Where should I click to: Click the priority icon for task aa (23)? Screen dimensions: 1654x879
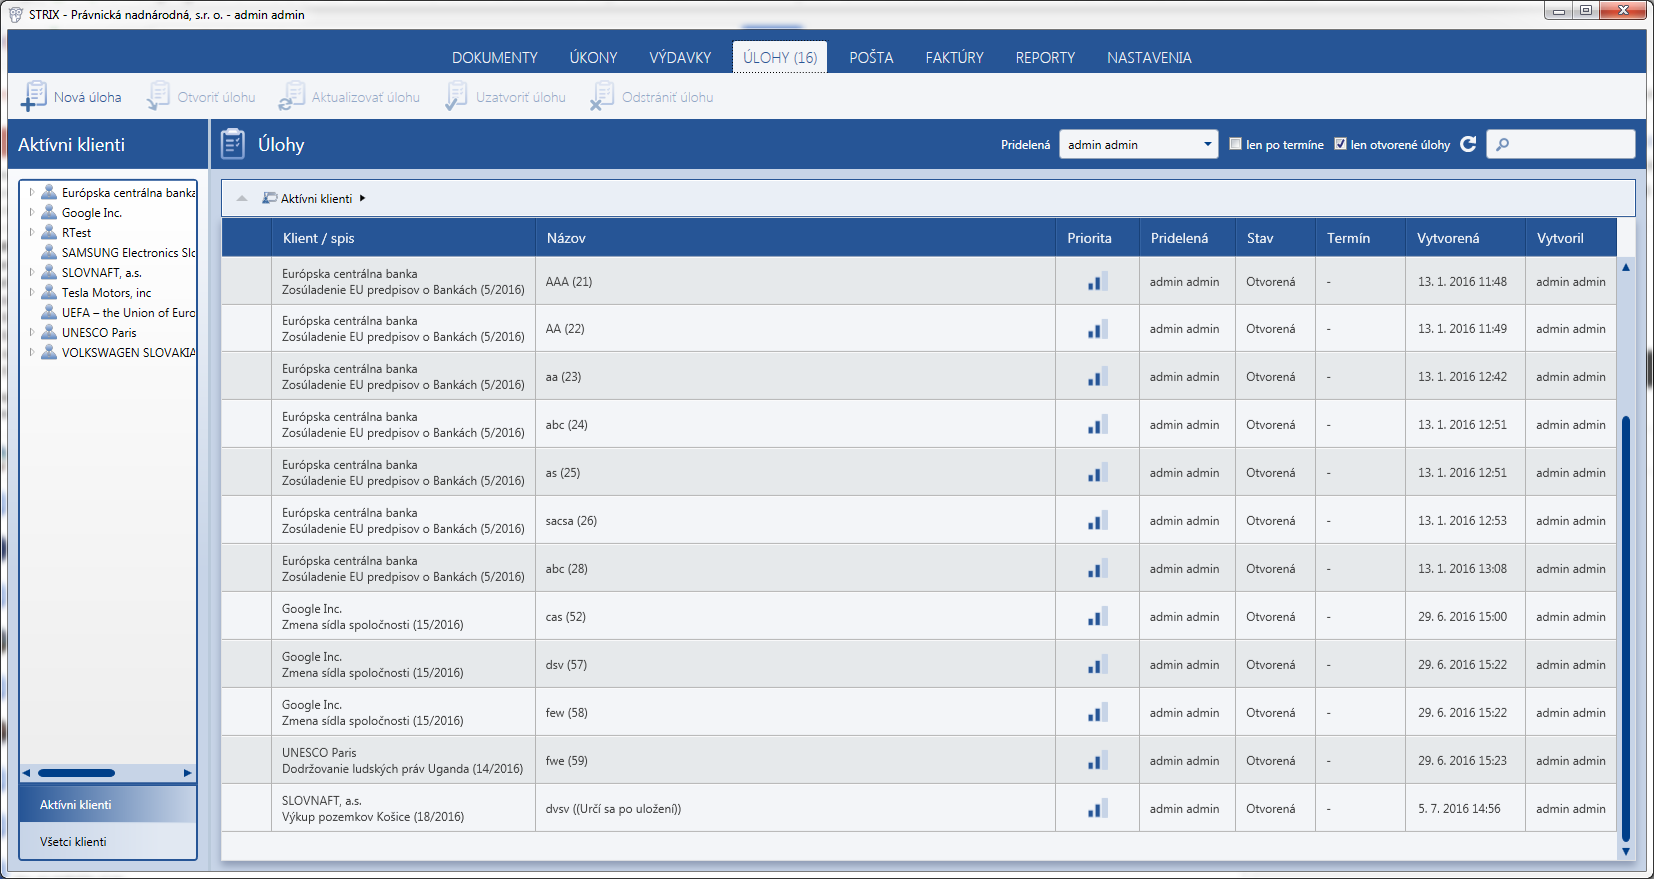coord(1097,377)
